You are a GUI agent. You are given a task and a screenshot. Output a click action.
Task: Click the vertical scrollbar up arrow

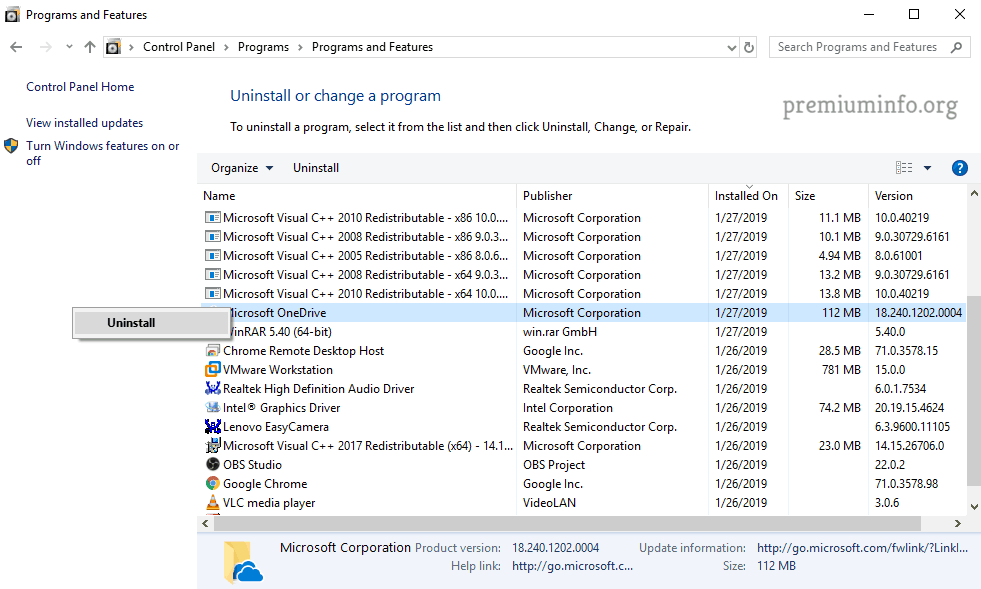tap(974, 194)
